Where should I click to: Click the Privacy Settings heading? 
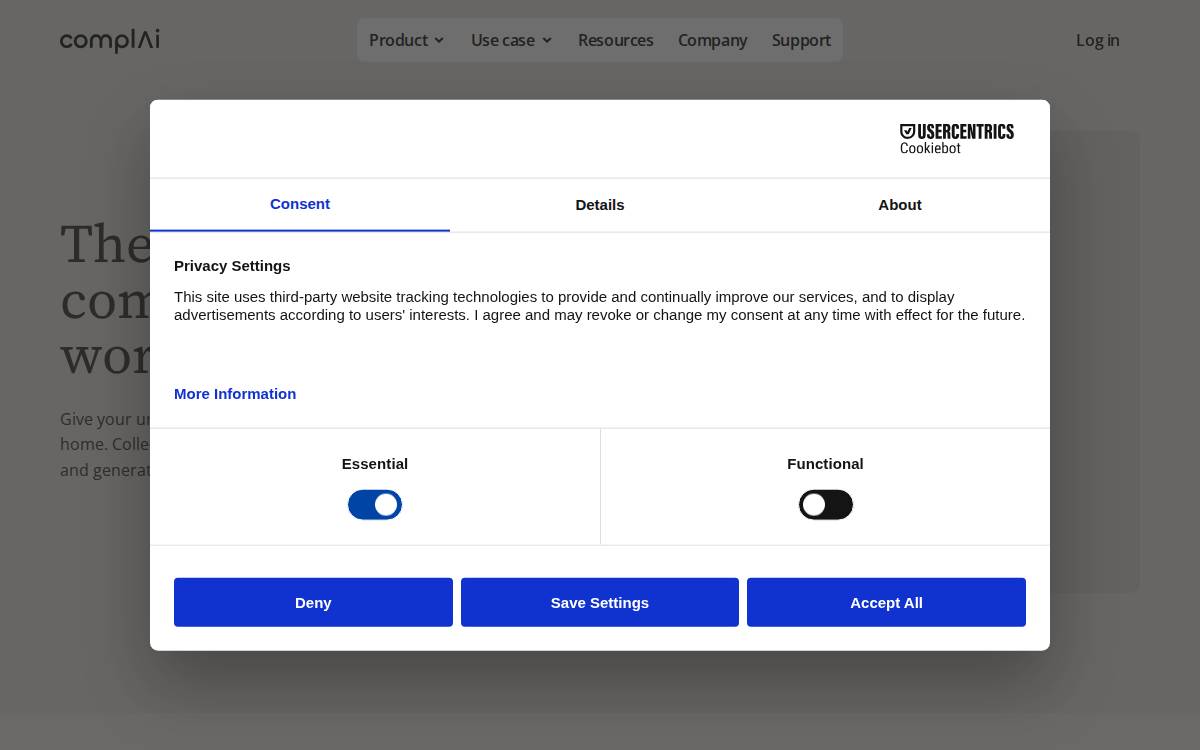[x=232, y=266]
